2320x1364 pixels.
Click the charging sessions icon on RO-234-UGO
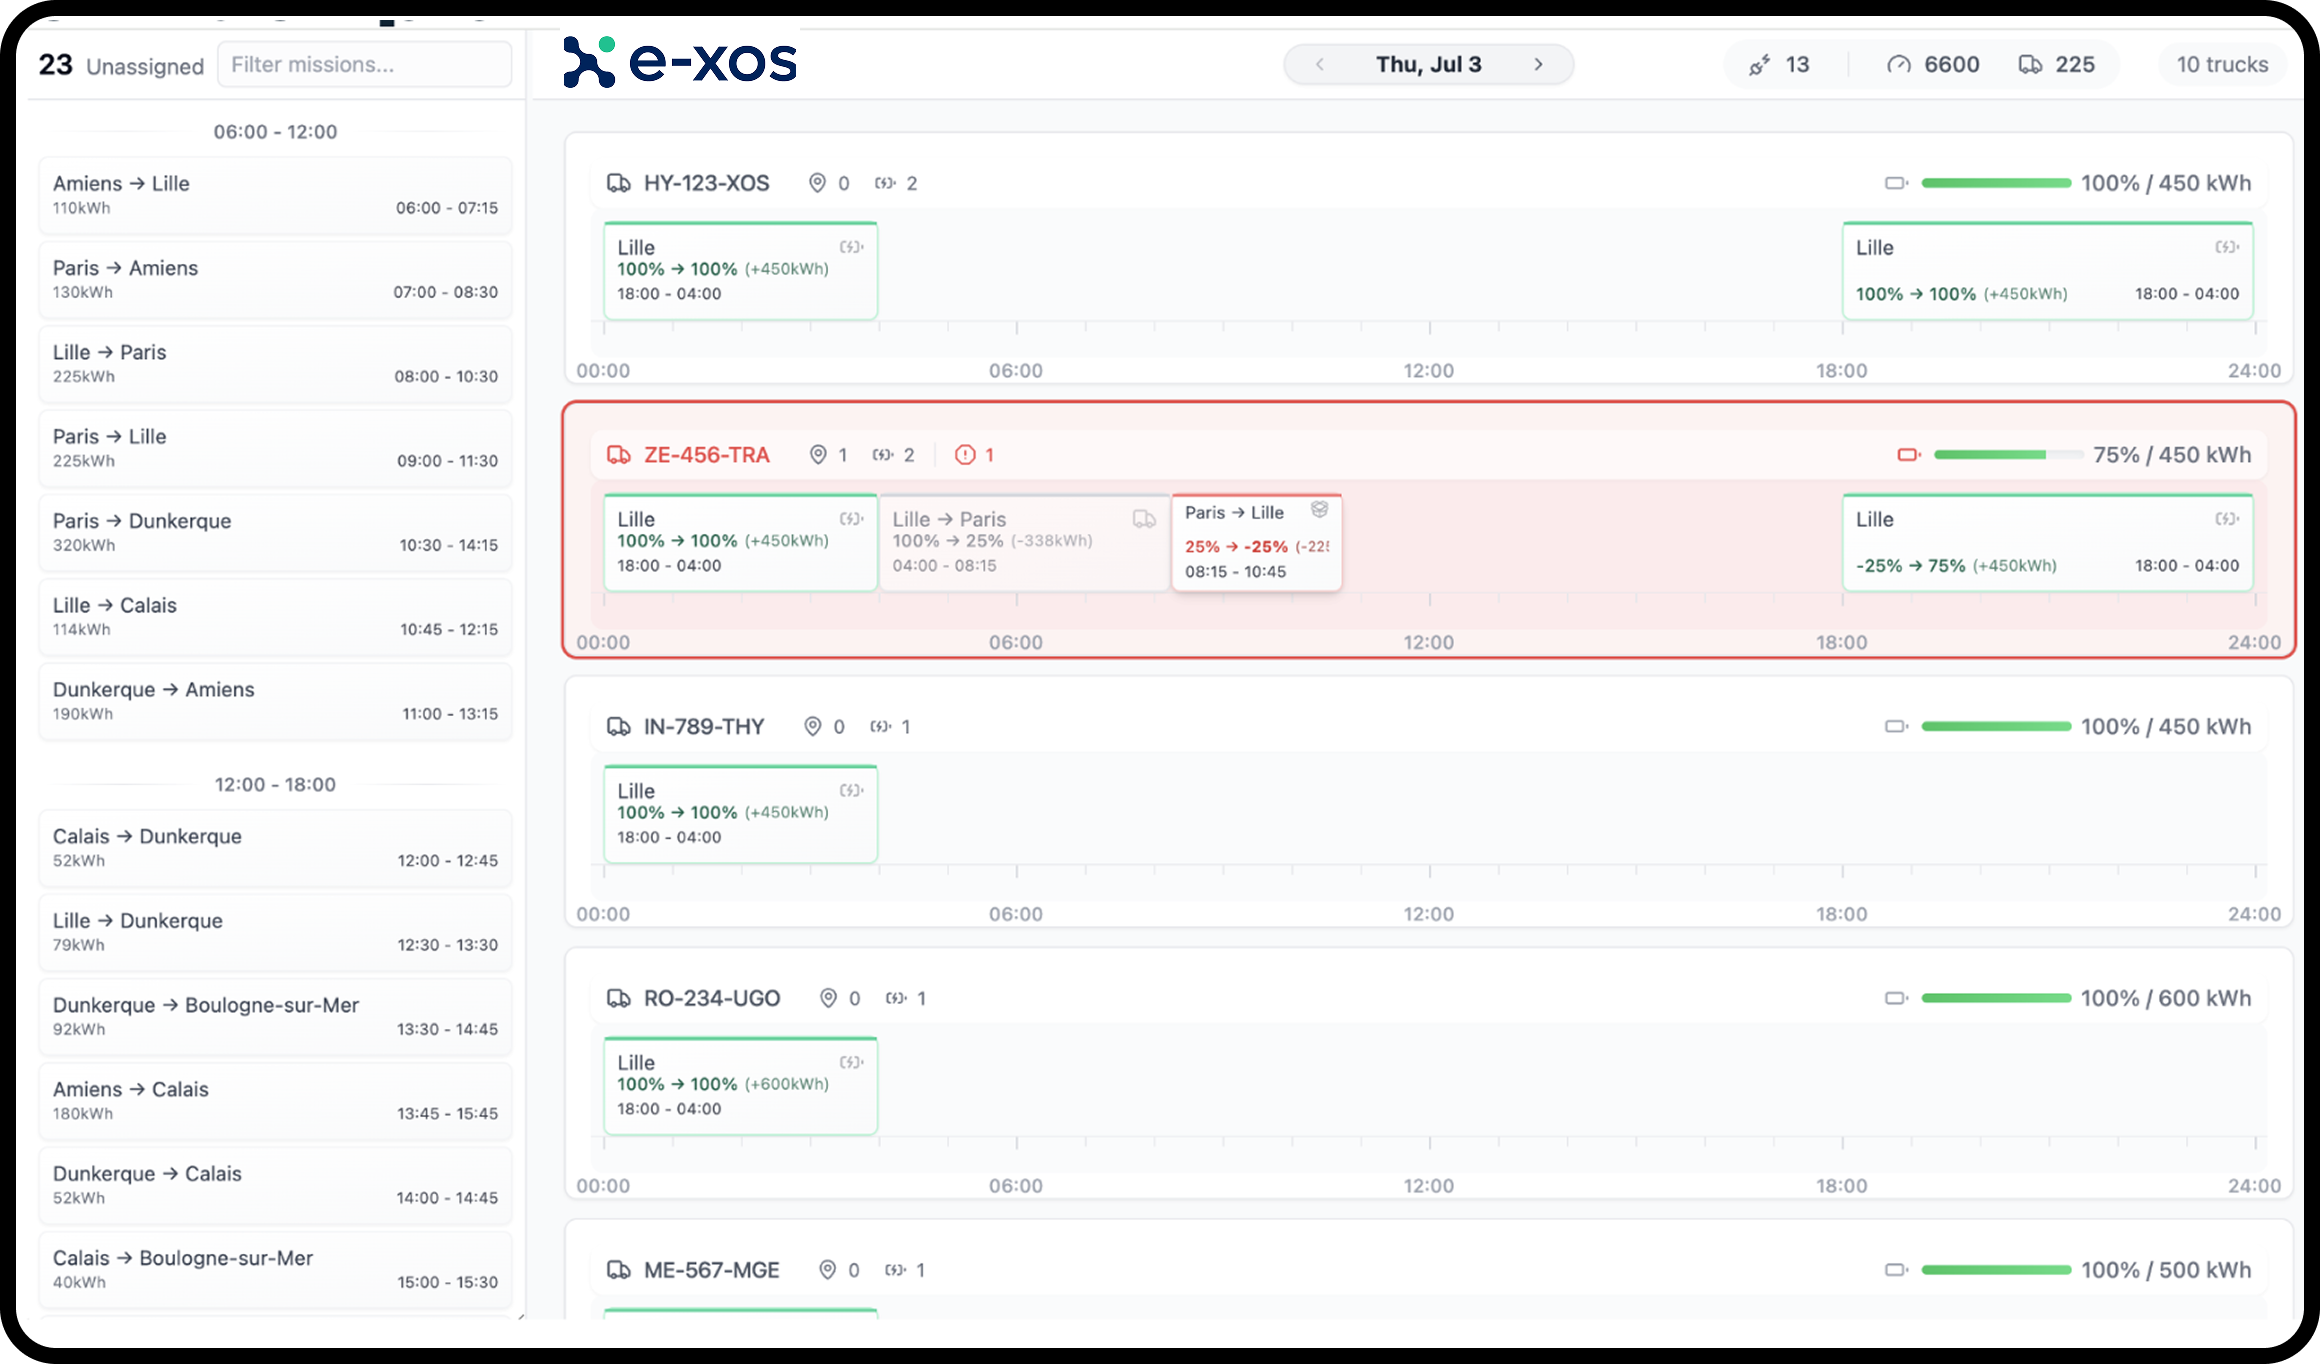896,998
